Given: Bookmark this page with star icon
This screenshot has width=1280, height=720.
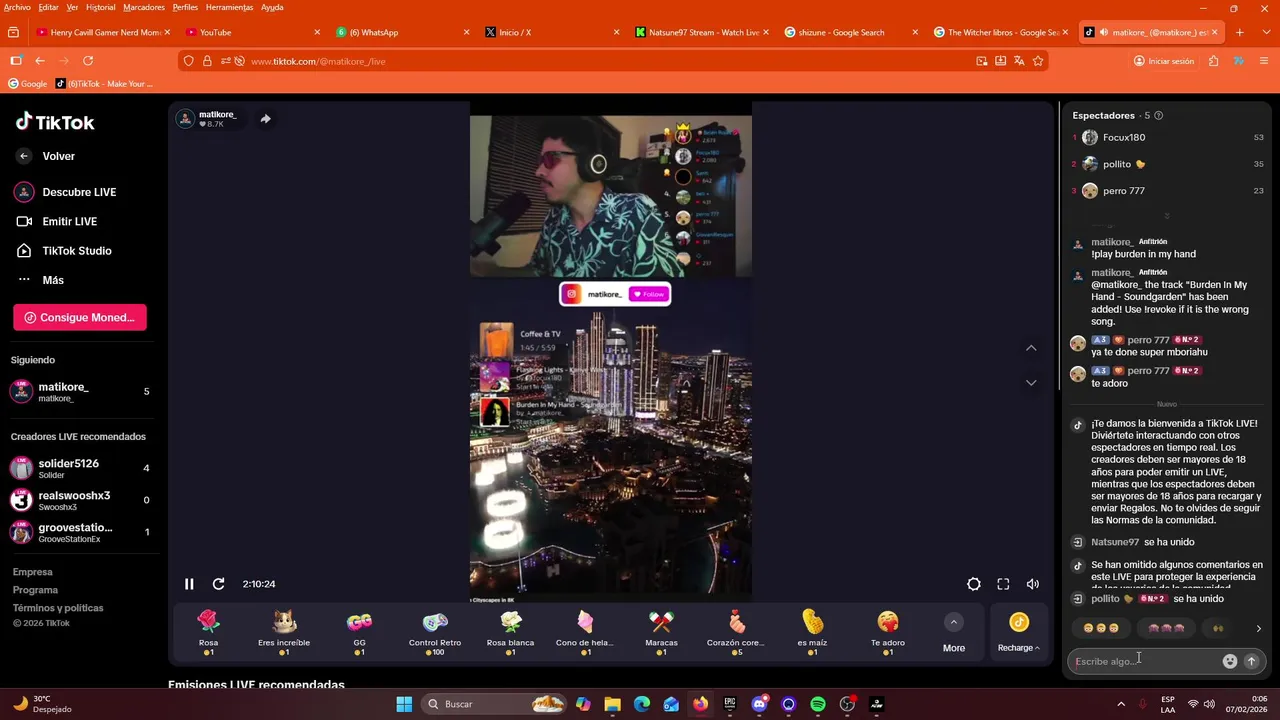Looking at the screenshot, I should click(1038, 61).
